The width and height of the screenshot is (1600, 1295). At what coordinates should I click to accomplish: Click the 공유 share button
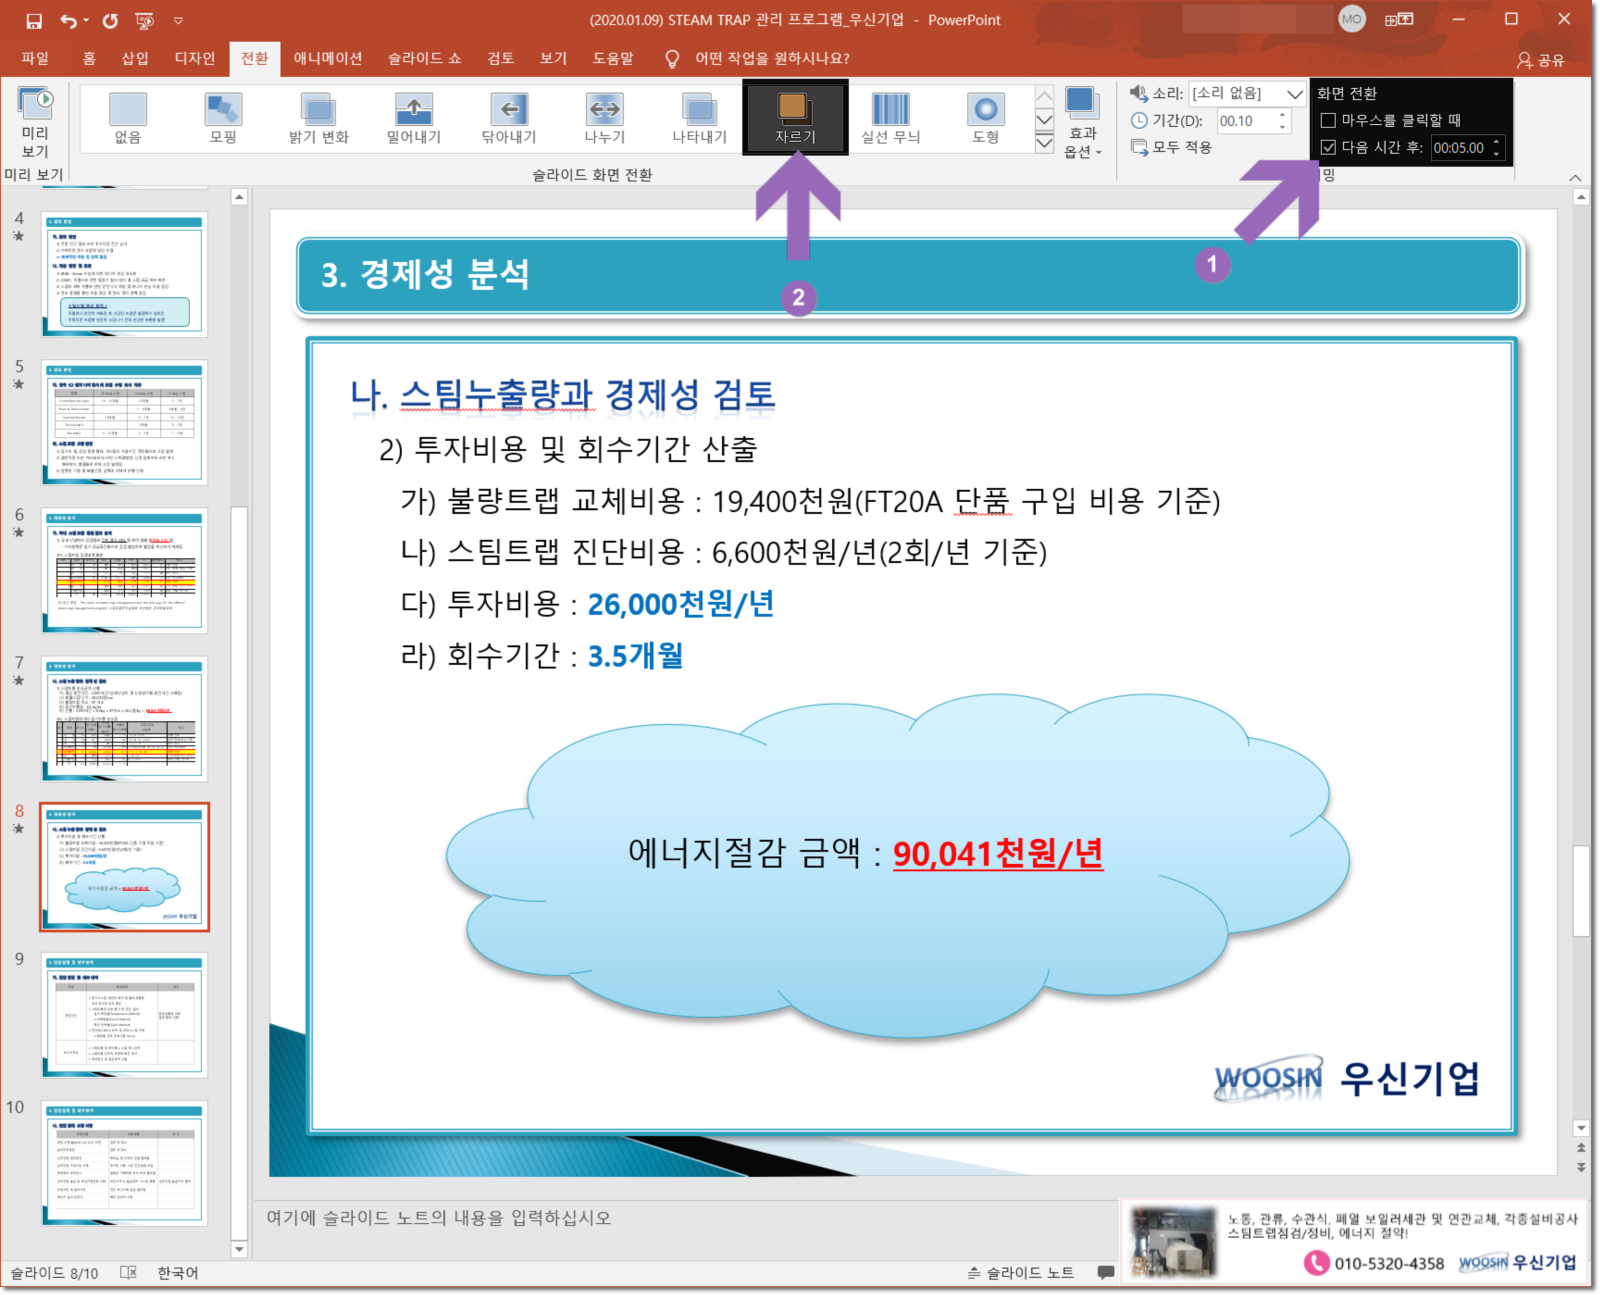[x=1540, y=60]
